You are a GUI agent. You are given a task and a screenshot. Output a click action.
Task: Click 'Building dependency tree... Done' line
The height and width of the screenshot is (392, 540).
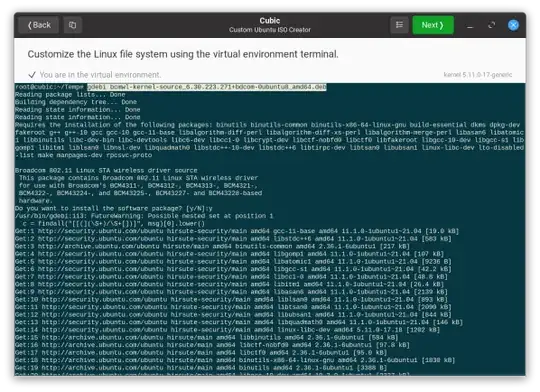(x=76, y=102)
